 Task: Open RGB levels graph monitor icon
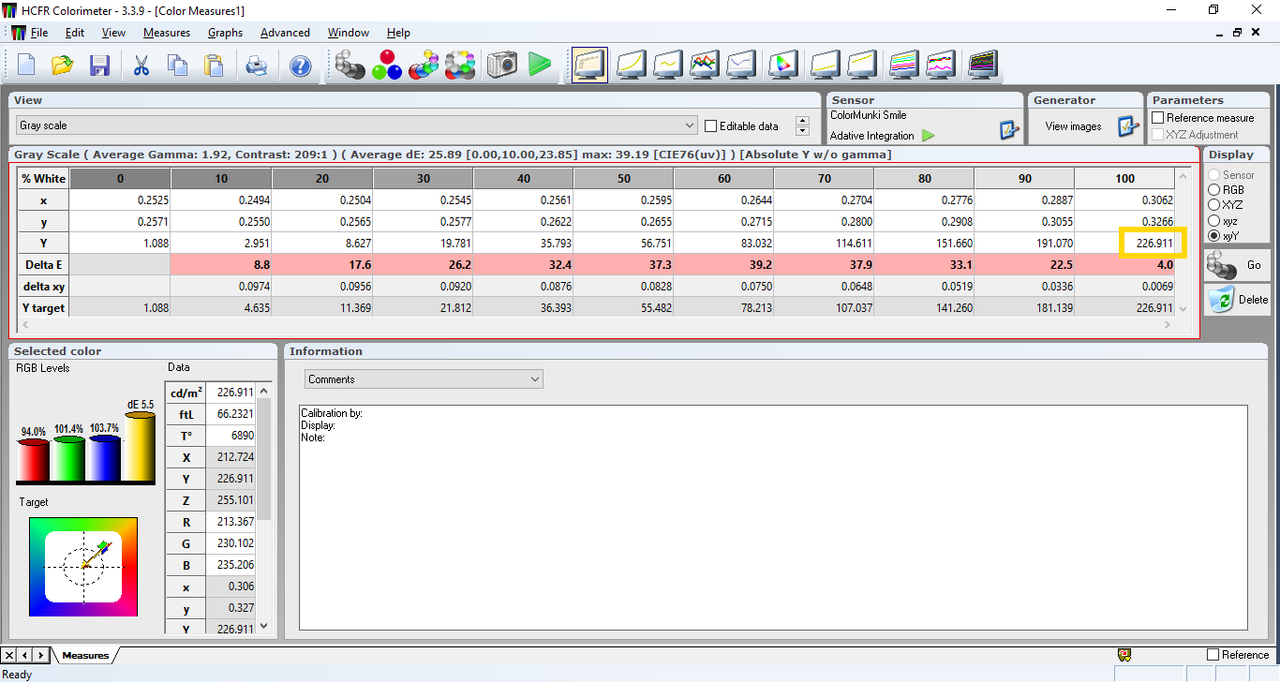click(703, 65)
